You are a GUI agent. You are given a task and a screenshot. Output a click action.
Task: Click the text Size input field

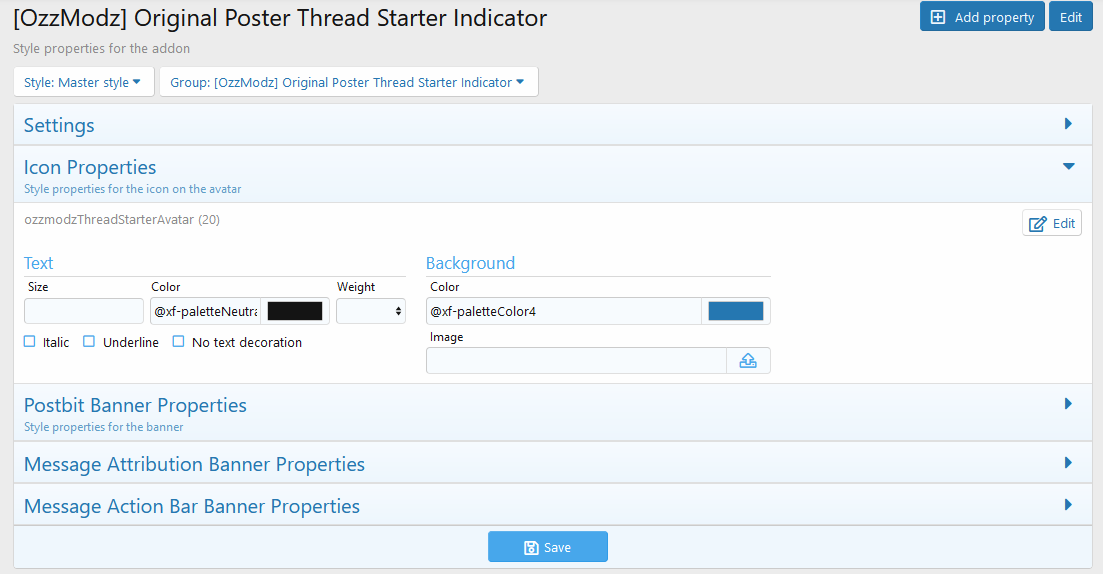click(84, 311)
